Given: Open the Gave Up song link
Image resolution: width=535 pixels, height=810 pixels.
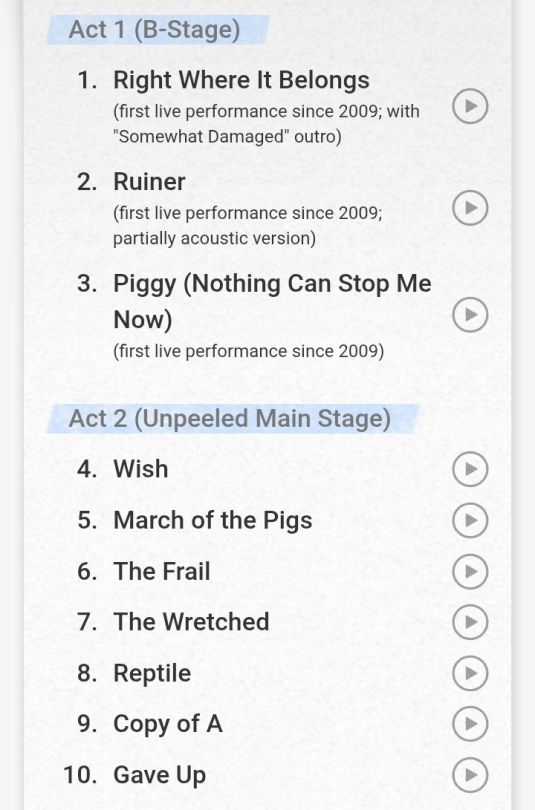Looking at the screenshot, I should click(160, 775).
